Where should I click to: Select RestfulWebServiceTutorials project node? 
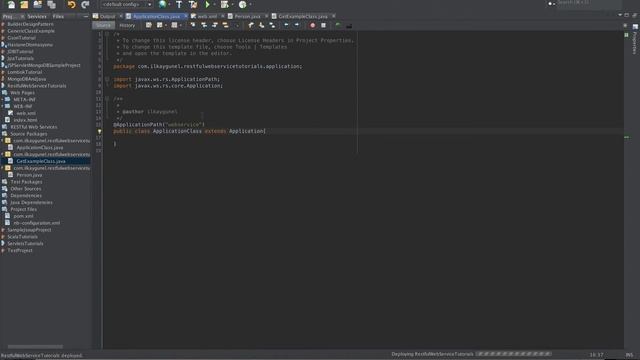click(37, 86)
